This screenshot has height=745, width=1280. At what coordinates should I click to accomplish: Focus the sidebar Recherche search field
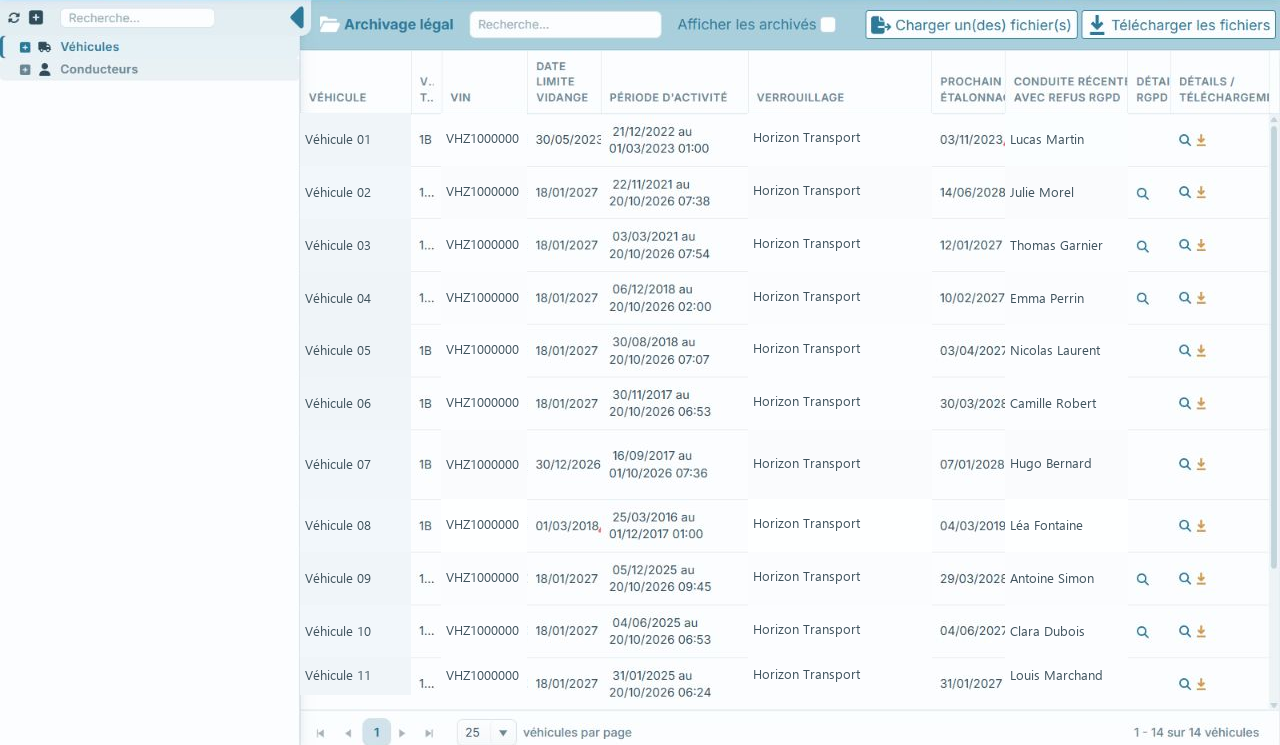click(x=137, y=18)
